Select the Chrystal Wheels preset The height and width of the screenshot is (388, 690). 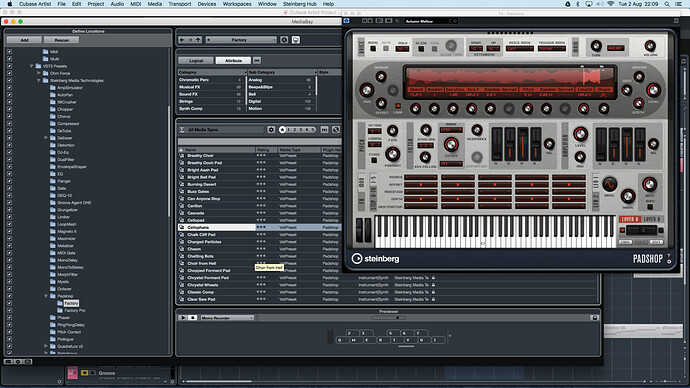pos(203,285)
